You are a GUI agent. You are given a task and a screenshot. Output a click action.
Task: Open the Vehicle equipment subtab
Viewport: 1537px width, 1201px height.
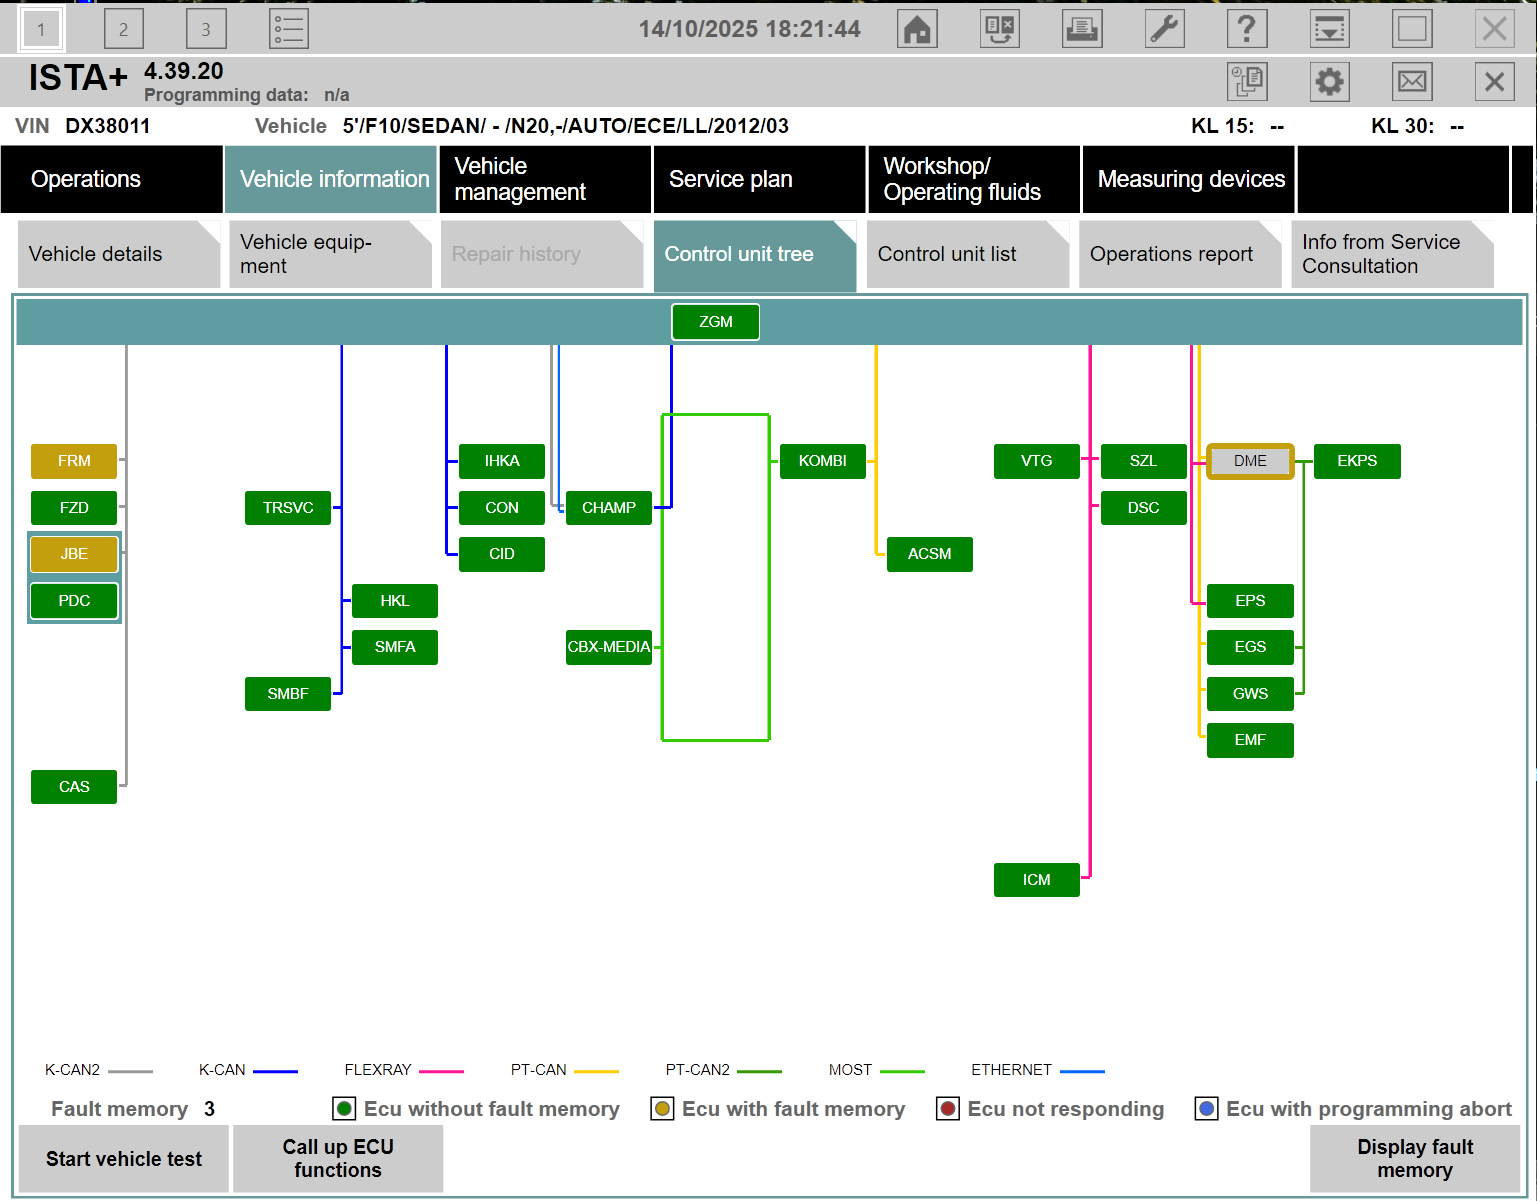[x=330, y=254]
